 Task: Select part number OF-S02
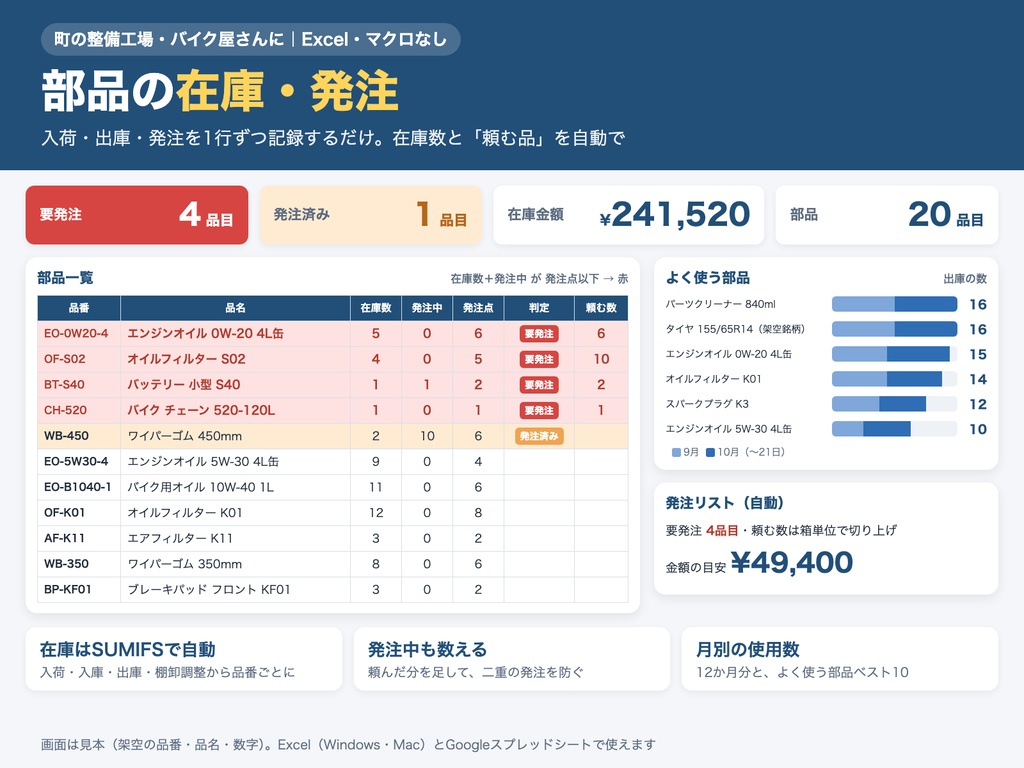65,359
